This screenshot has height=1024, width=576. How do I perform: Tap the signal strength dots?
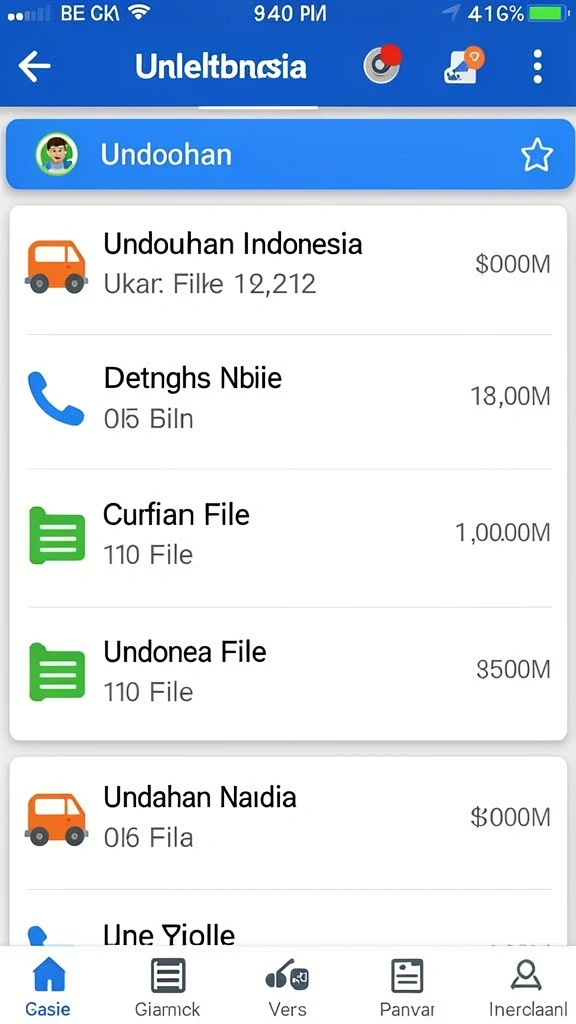pyautogui.click(x=29, y=13)
